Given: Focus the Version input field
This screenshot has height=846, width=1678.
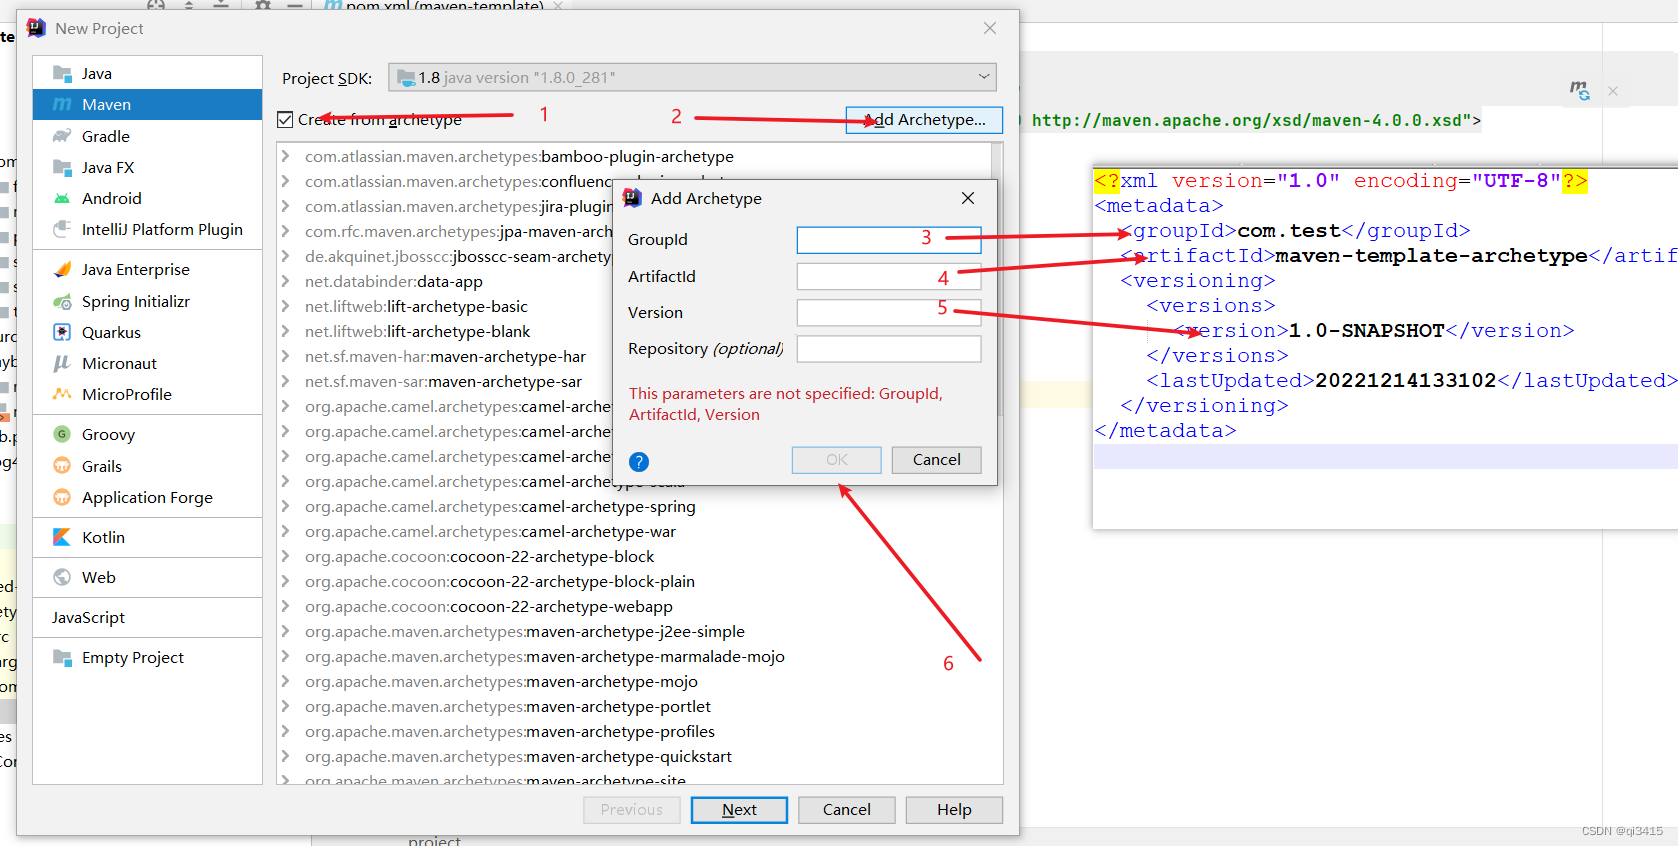Looking at the screenshot, I should tap(889, 312).
